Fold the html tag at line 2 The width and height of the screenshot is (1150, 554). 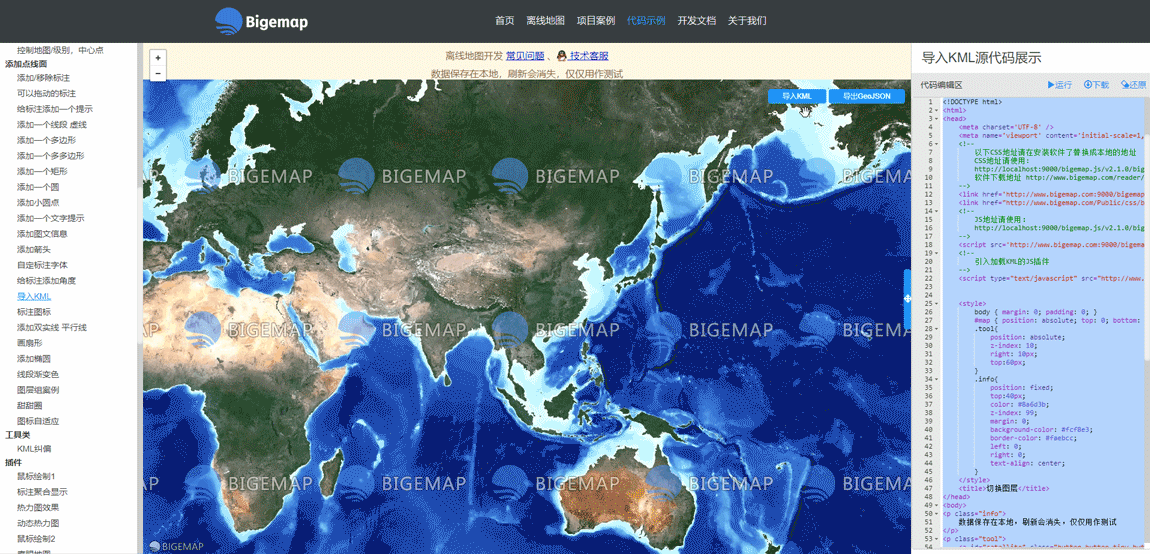coord(937,110)
